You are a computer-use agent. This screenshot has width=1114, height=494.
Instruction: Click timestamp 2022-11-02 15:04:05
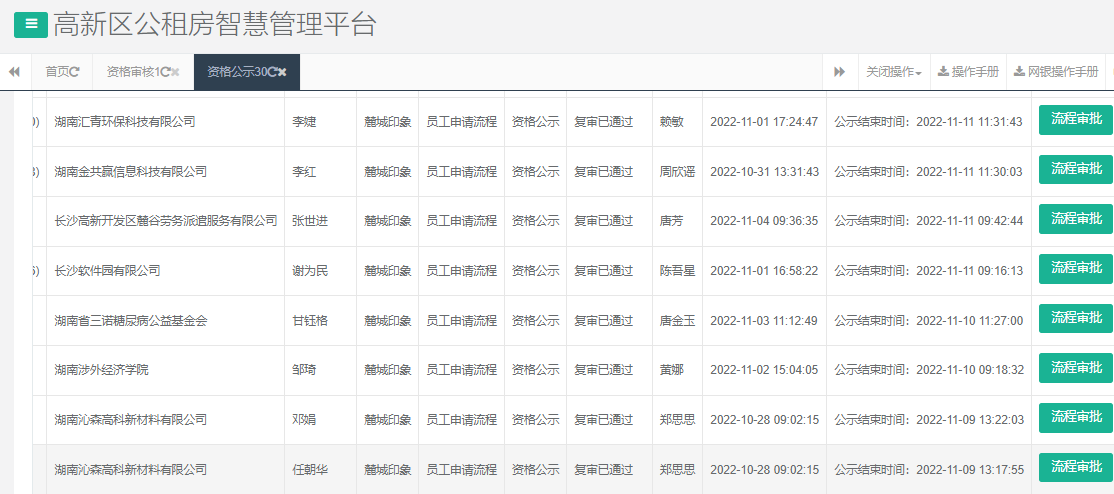pos(764,370)
